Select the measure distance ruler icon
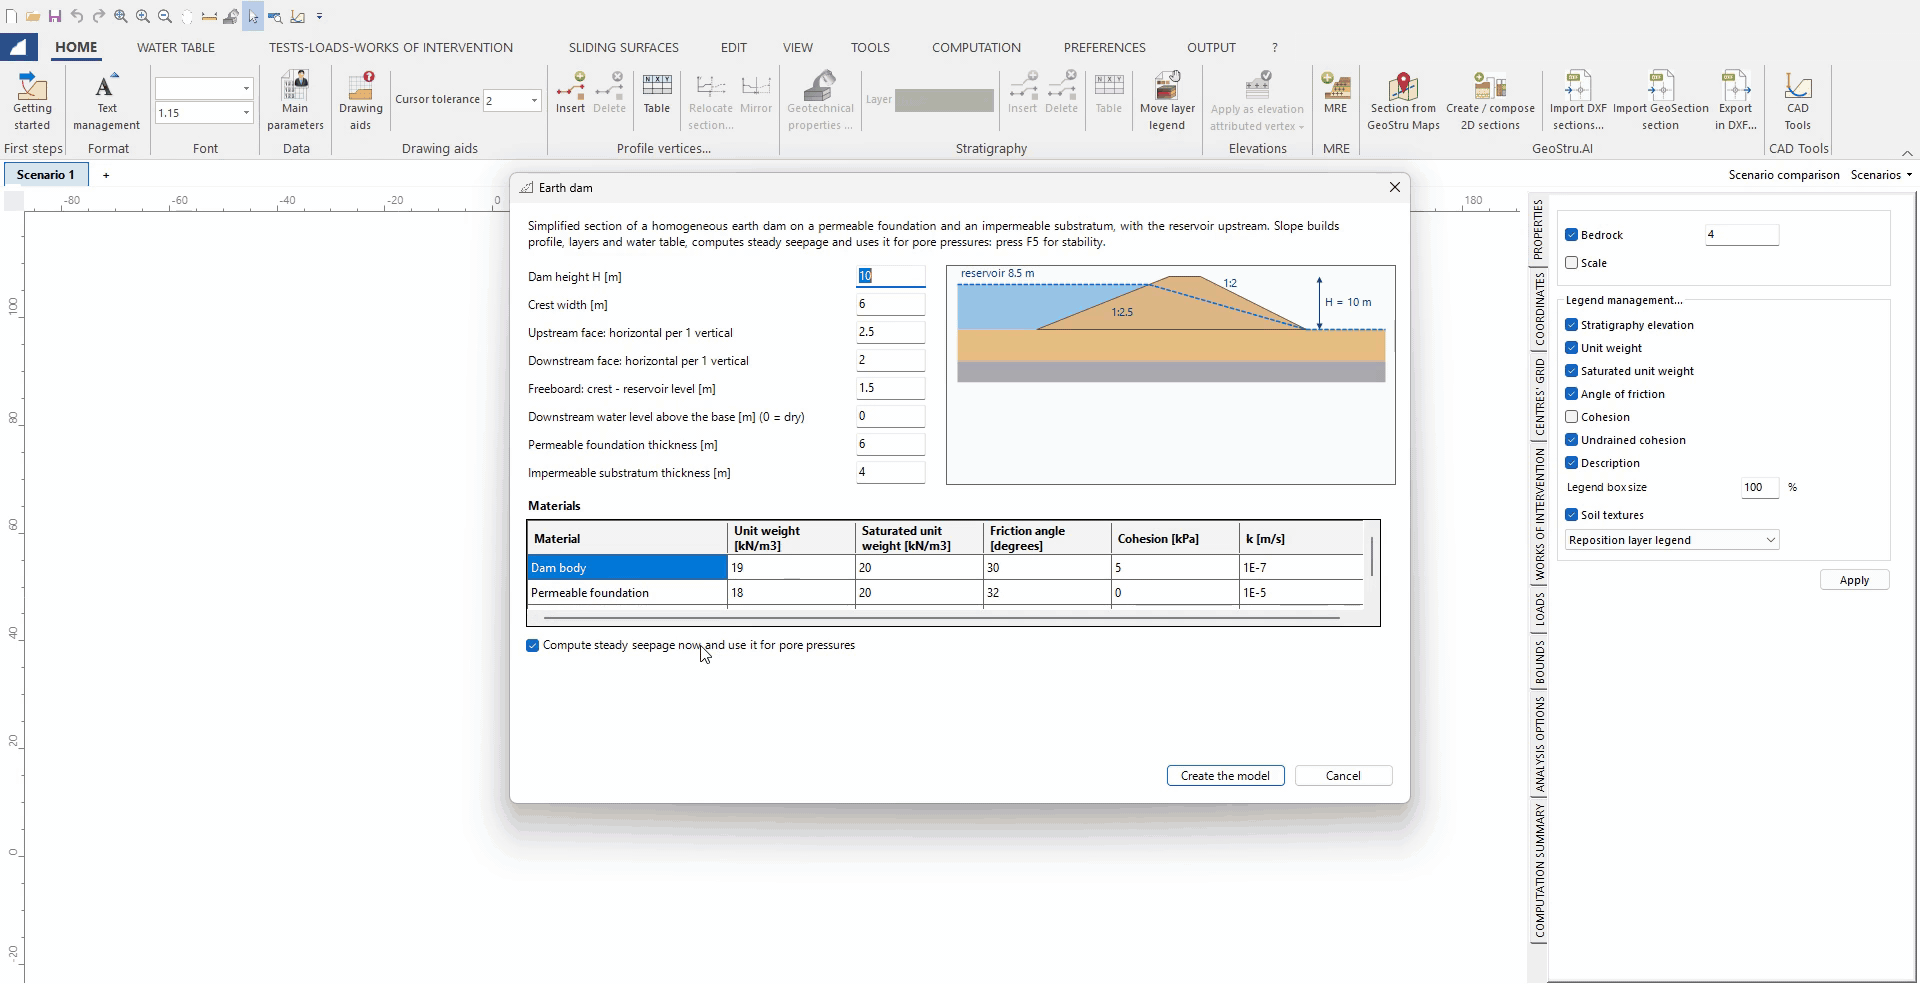The image size is (1920, 984). tap(209, 16)
